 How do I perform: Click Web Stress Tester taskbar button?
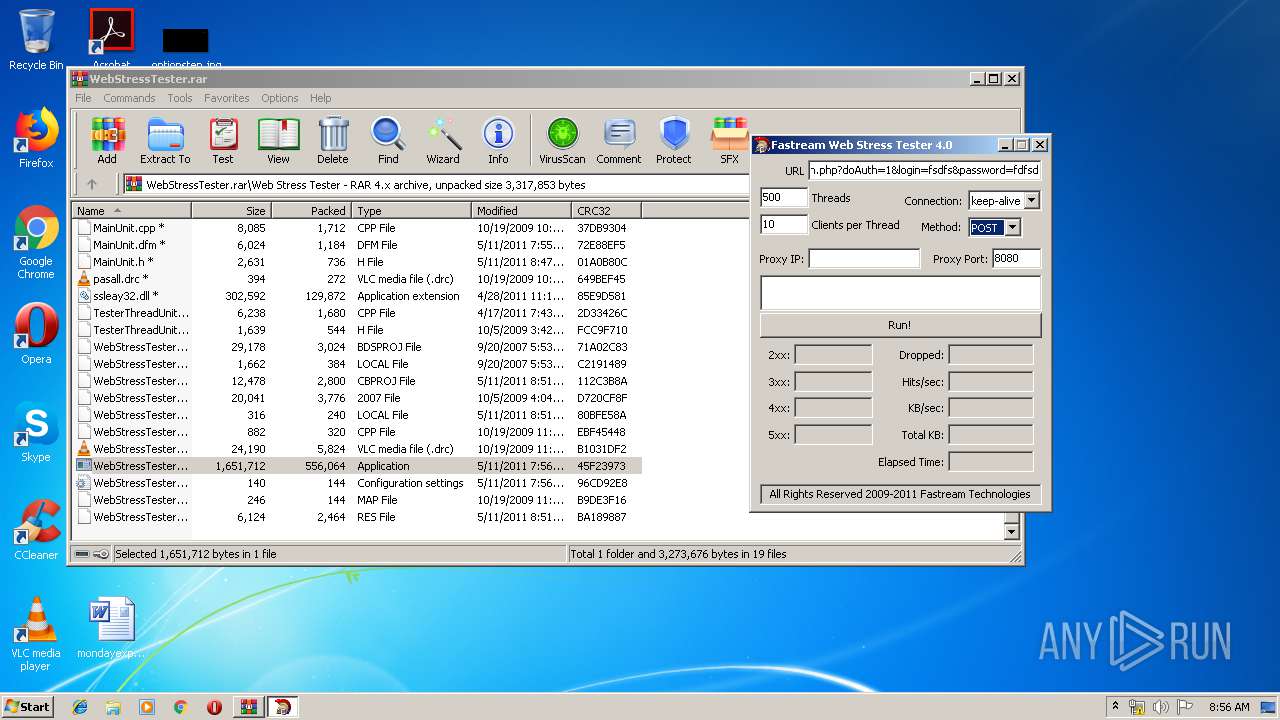tap(282, 707)
